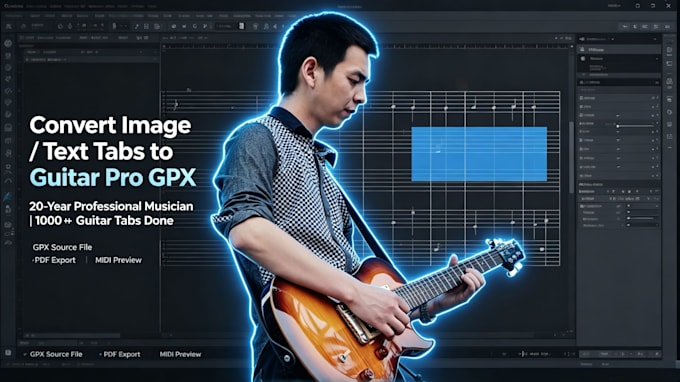Click the score view's vertical scrollbar
Screen dimensions: 680x382
click(x=571, y=157)
